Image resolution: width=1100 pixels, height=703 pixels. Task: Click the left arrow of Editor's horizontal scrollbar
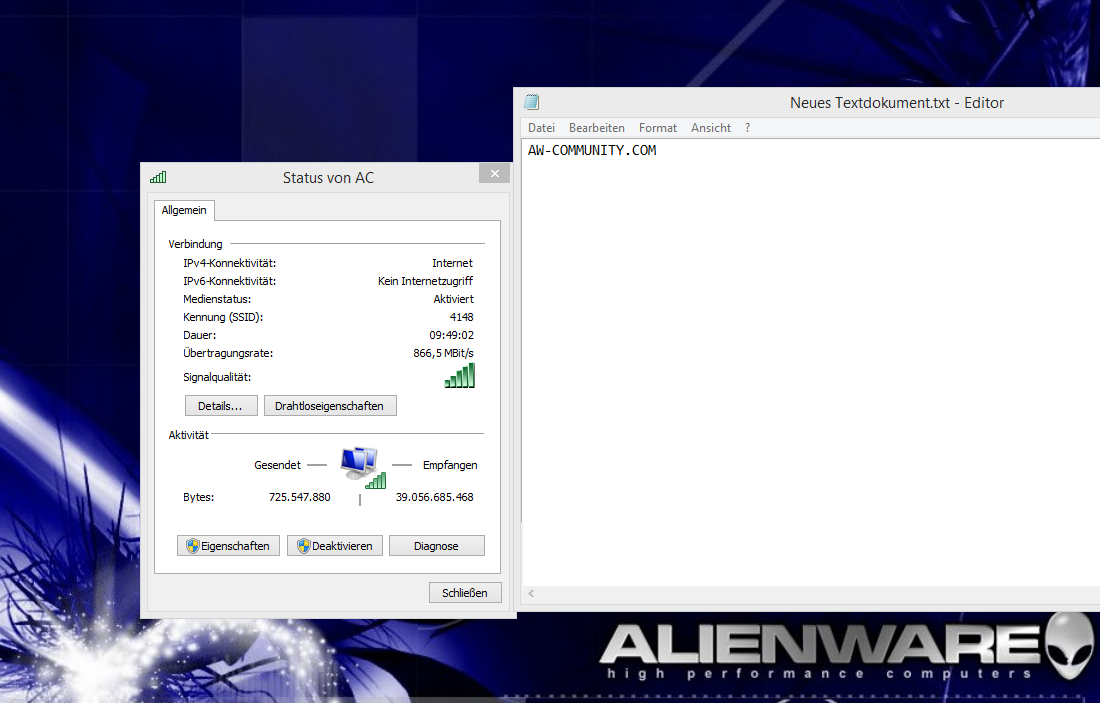point(531,593)
